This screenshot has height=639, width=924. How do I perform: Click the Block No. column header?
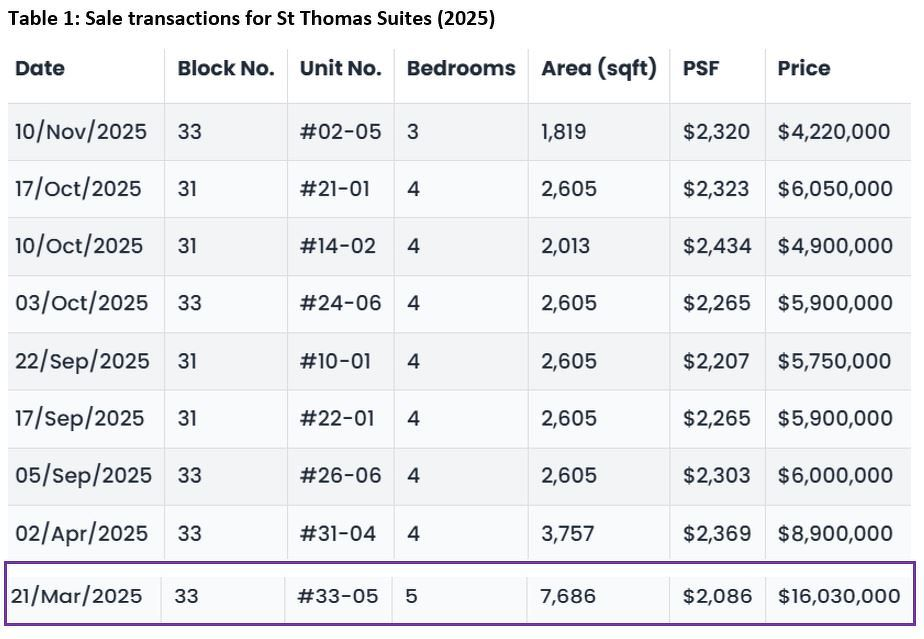point(225,69)
